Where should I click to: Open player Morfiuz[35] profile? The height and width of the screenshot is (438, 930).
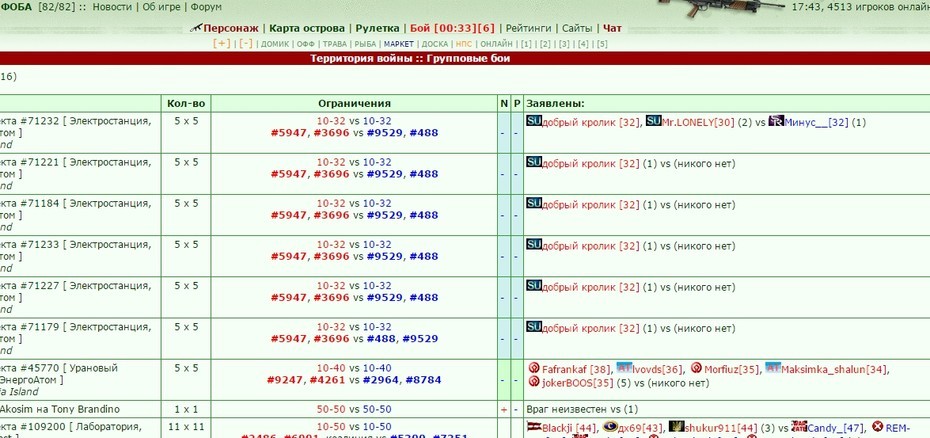731,369
